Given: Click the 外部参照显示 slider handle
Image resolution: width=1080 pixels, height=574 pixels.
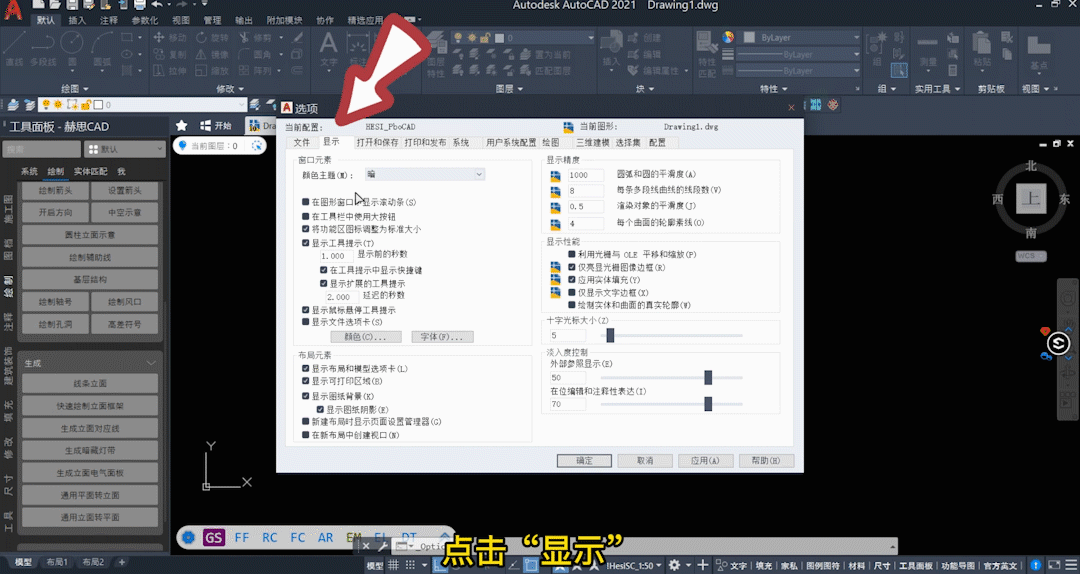Looking at the screenshot, I should pyautogui.click(x=707, y=378).
